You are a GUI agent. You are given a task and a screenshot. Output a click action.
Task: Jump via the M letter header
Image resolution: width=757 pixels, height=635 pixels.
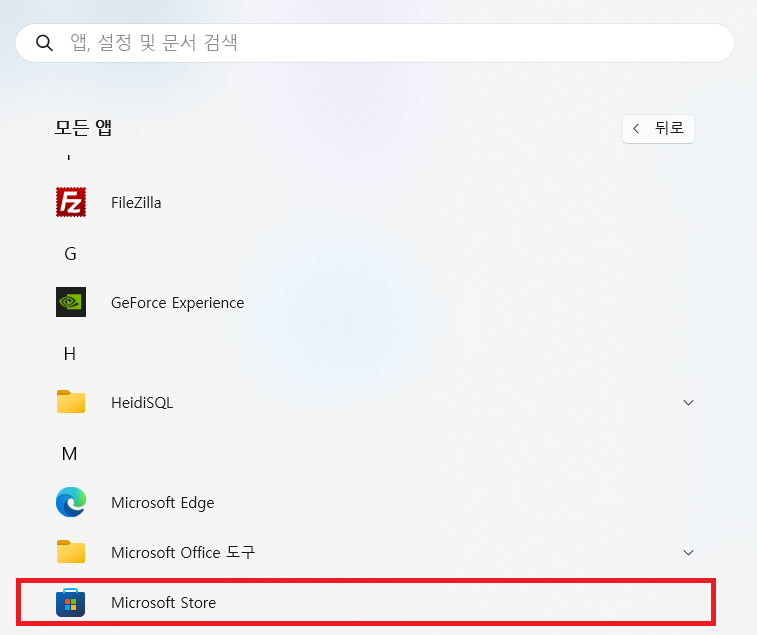tap(70, 454)
